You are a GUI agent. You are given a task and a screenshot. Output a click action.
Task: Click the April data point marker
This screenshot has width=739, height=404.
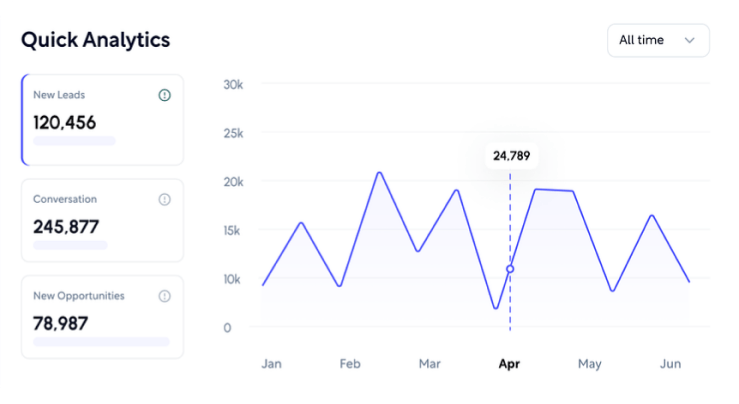510,269
